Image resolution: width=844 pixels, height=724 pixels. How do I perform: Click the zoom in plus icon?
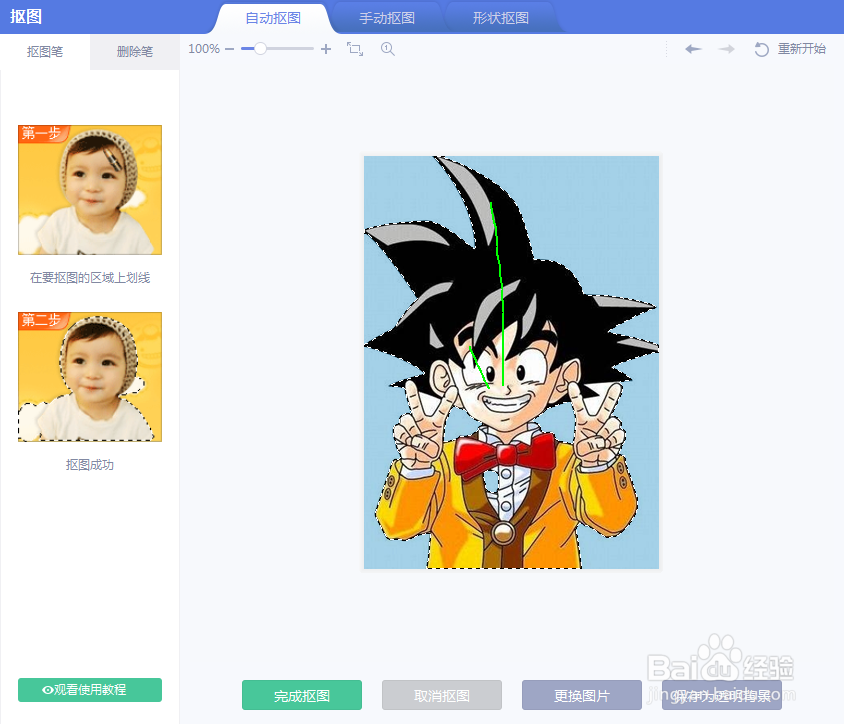pyautogui.click(x=326, y=49)
